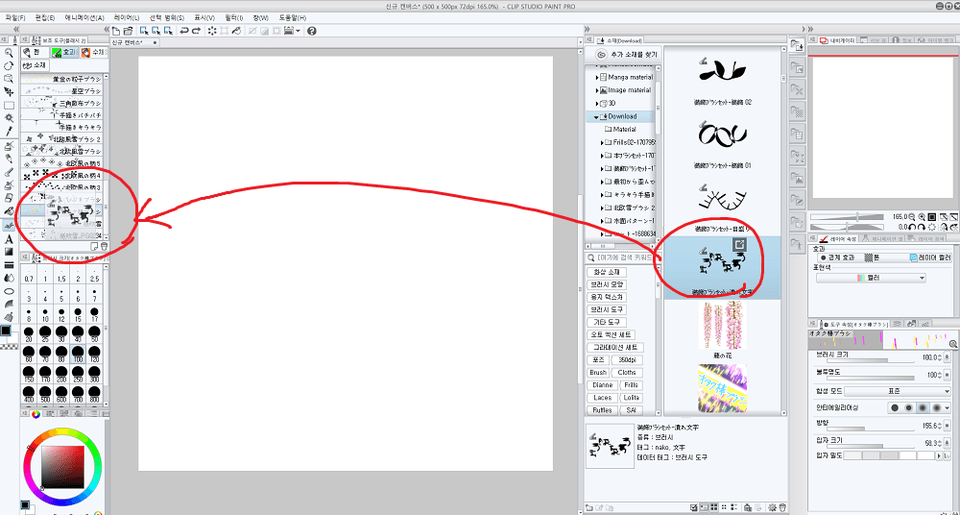Click the brush preview magnifier icon
Image resolution: width=960 pixels, height=515 pixels.
[x=953, y=344]
